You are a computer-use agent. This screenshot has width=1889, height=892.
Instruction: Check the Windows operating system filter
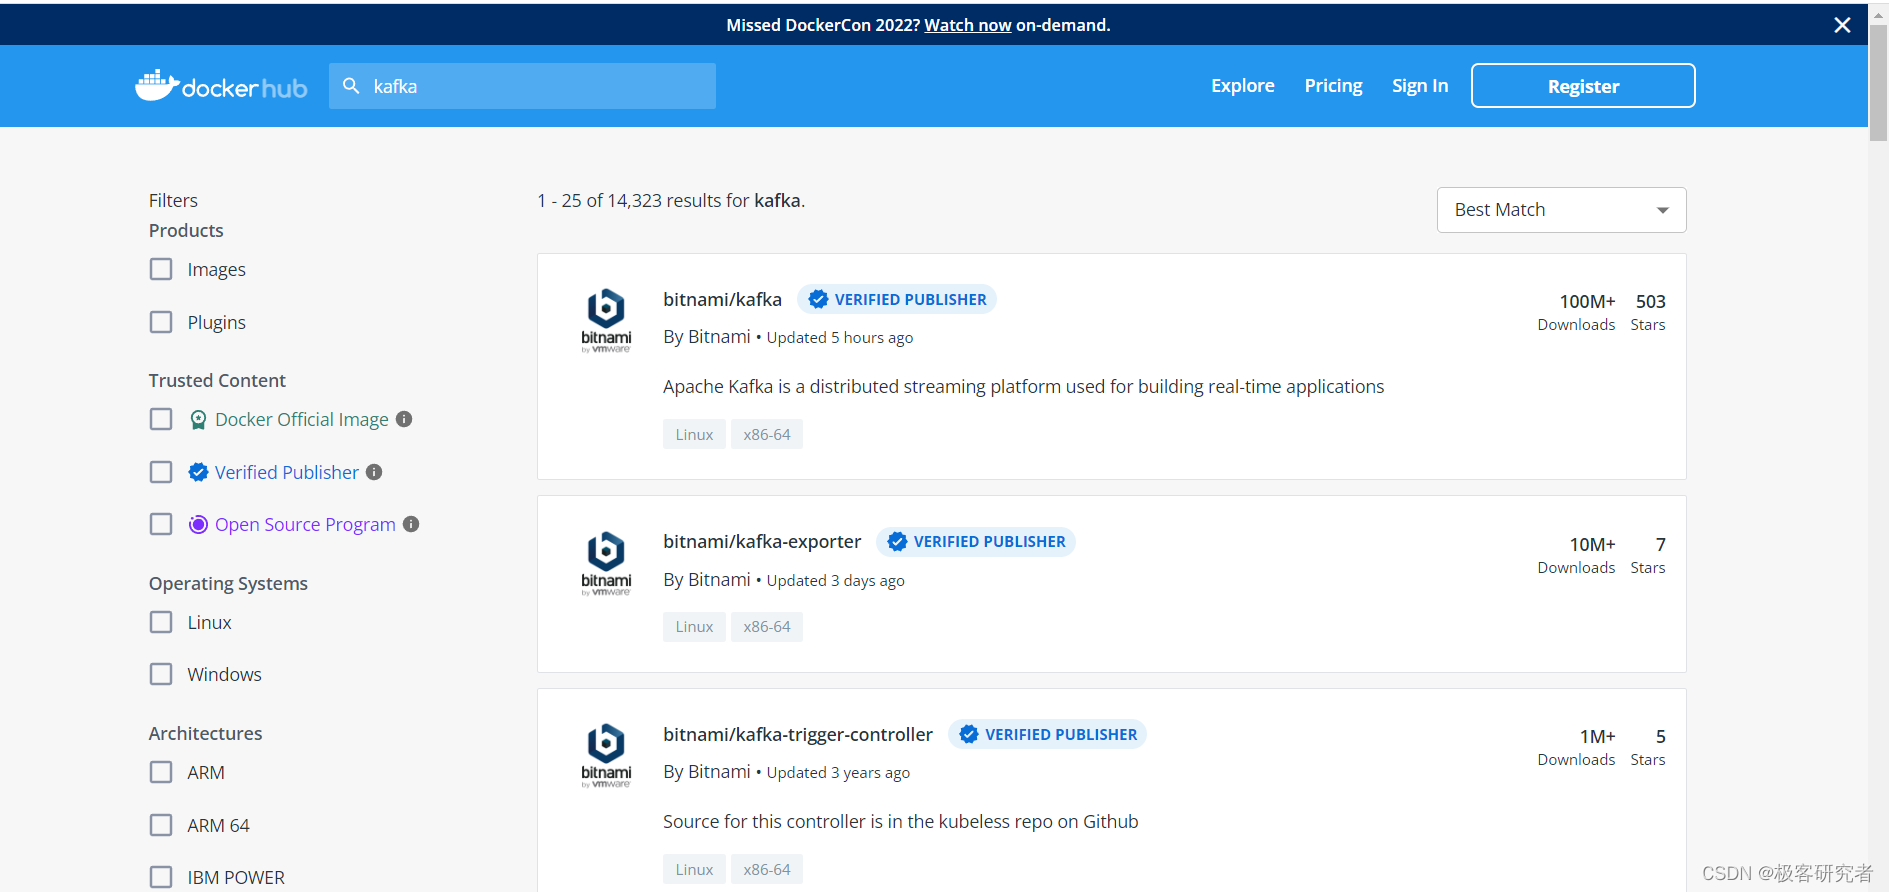tap(161, 674)
